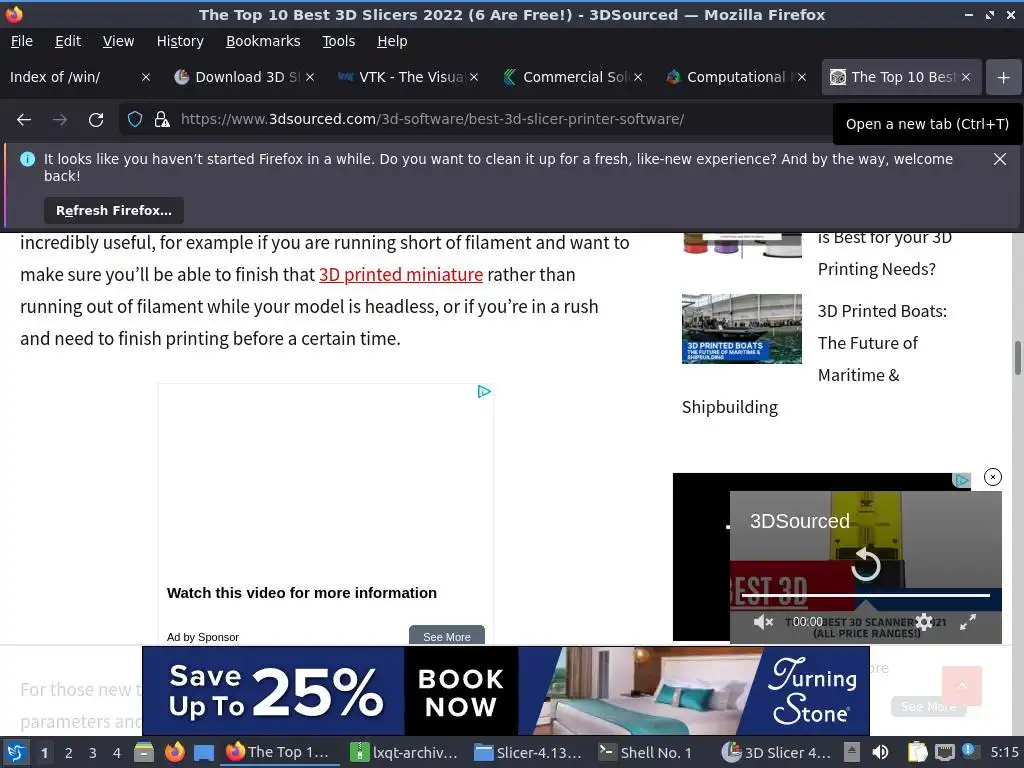Screen dimensions: 1024x768
Task: Reload the current page
Action: (x=96, y=120)
